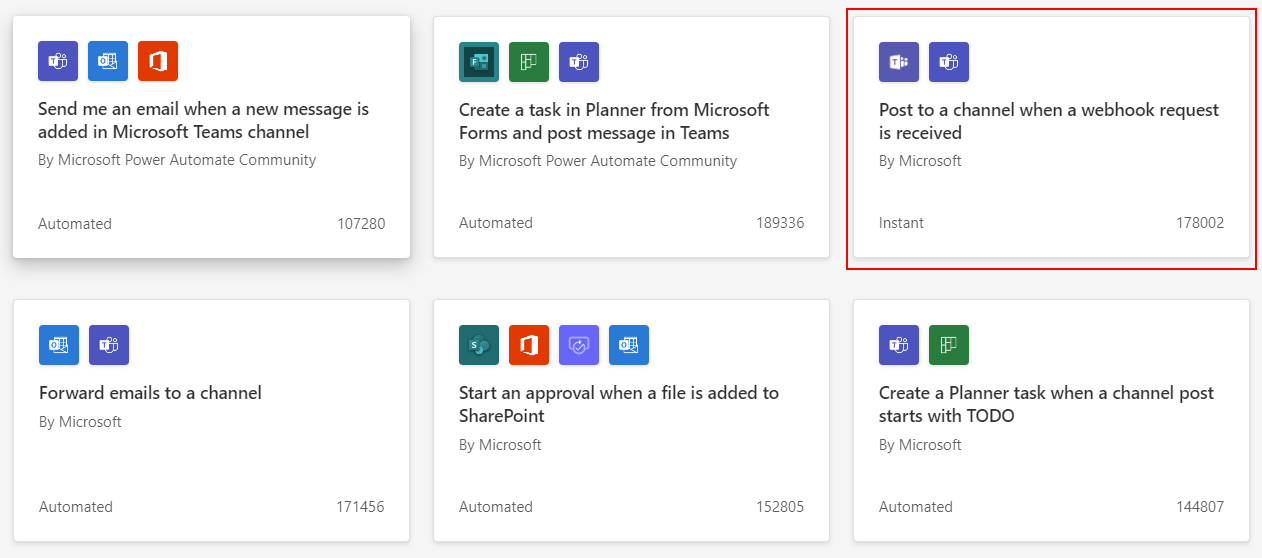Click the orange Office 365 icon on the 'Send me an email' card

158,61
